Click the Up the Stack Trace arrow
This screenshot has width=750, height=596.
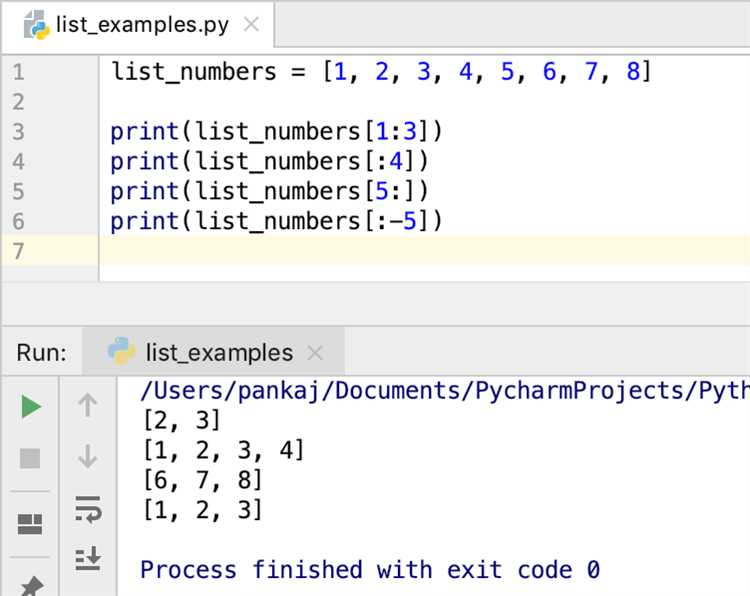click(88, 405)
